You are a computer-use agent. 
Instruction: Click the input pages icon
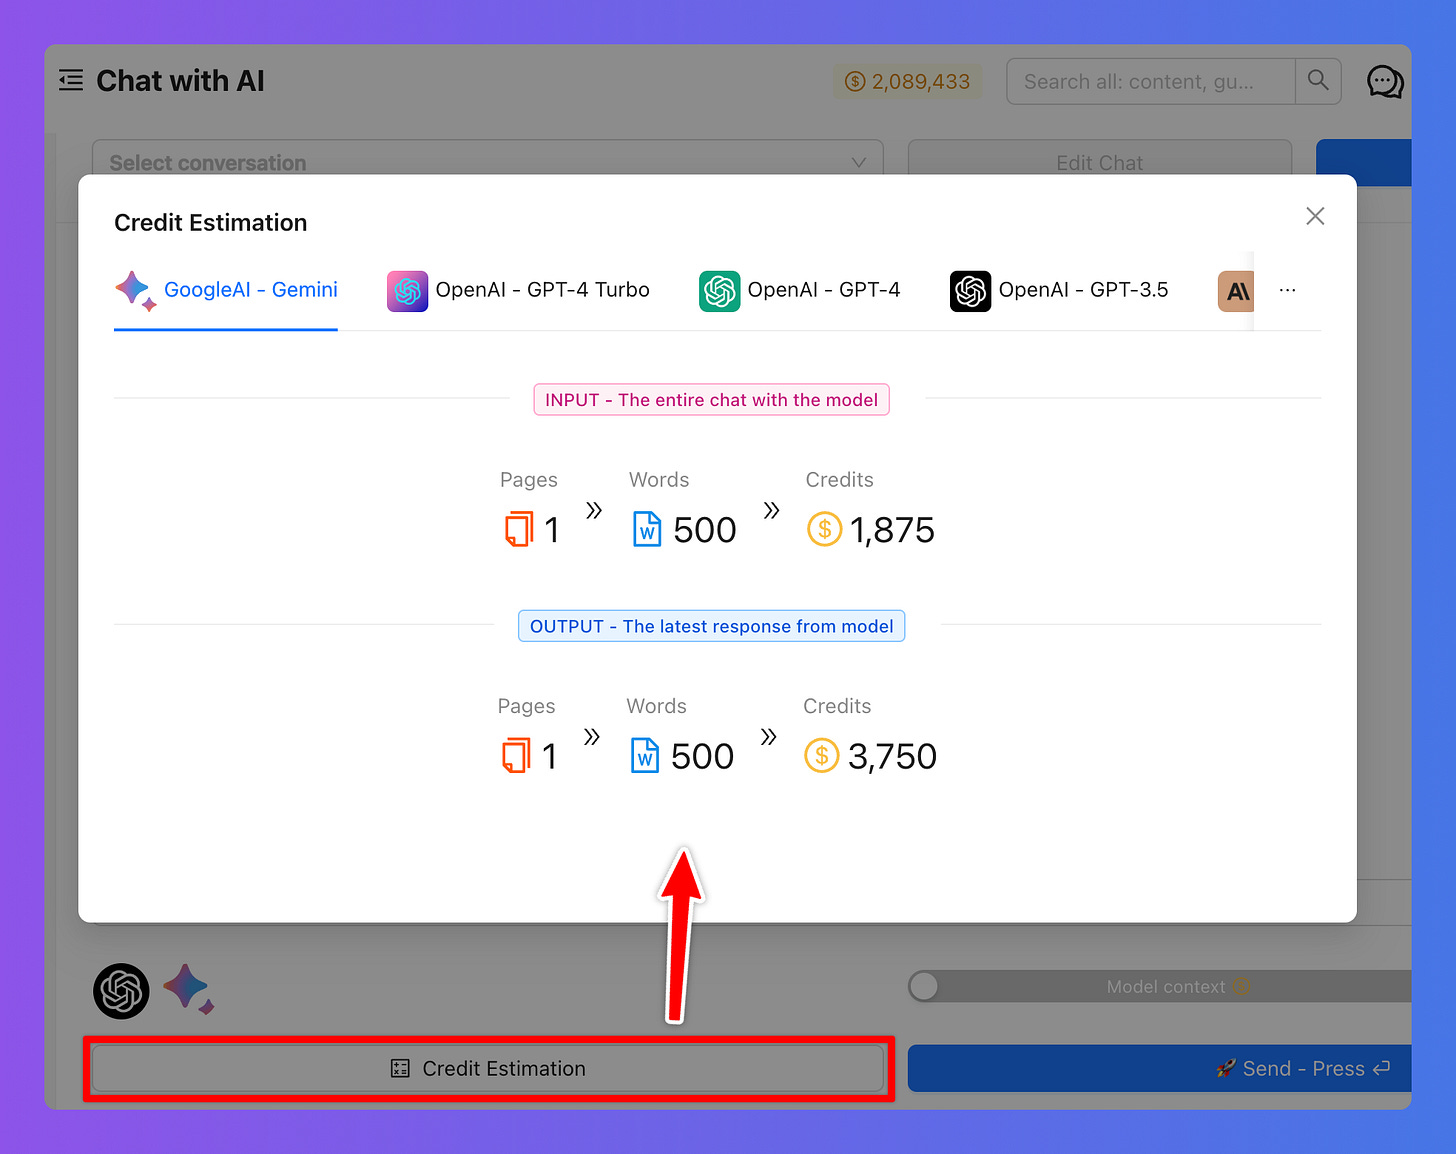pyautogui.click(x=519, y=529)
